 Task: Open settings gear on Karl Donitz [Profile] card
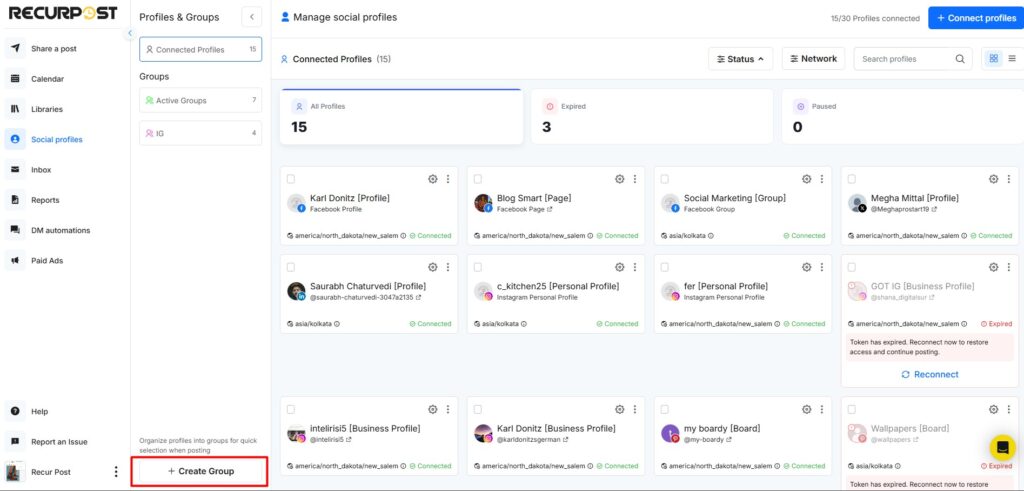tap(432, 179)
